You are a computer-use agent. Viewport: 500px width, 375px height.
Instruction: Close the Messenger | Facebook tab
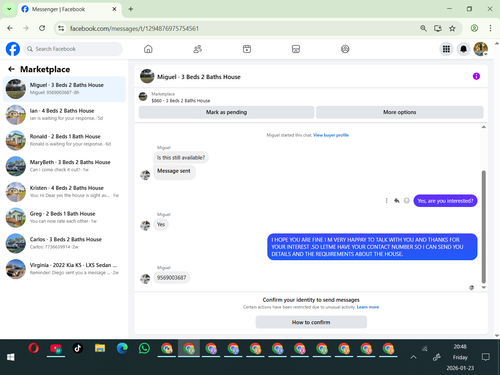pyautogui.click(x=114, y=9)
